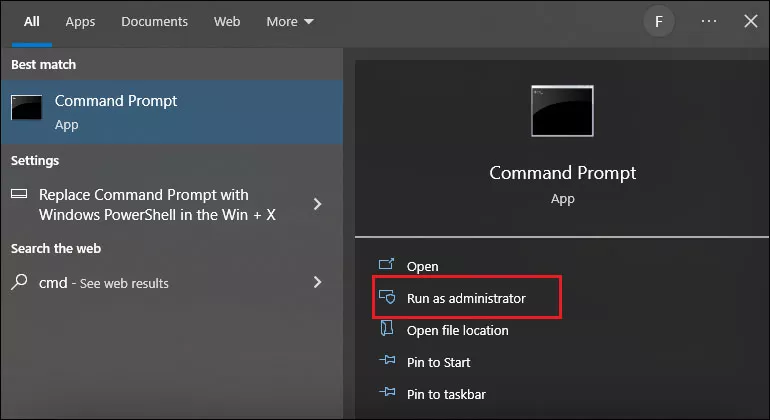Open the Documents search tab
This screenshot has width=770, height=420.
pos(154,22)
